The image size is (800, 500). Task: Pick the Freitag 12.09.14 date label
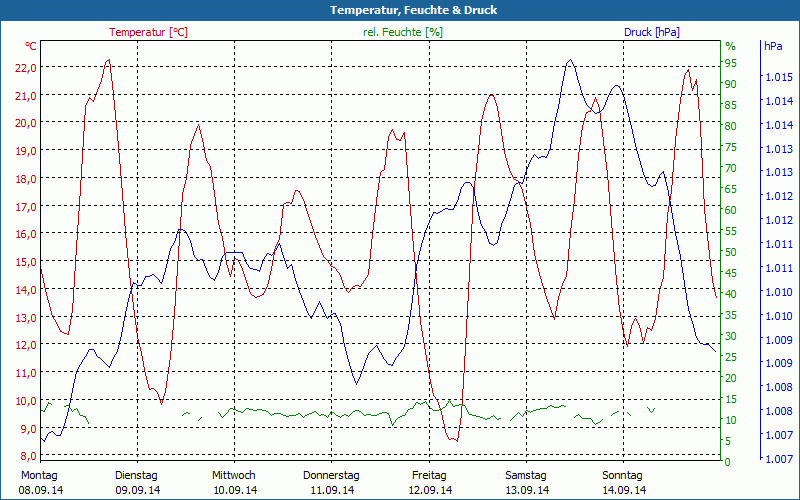click(429, 483)
